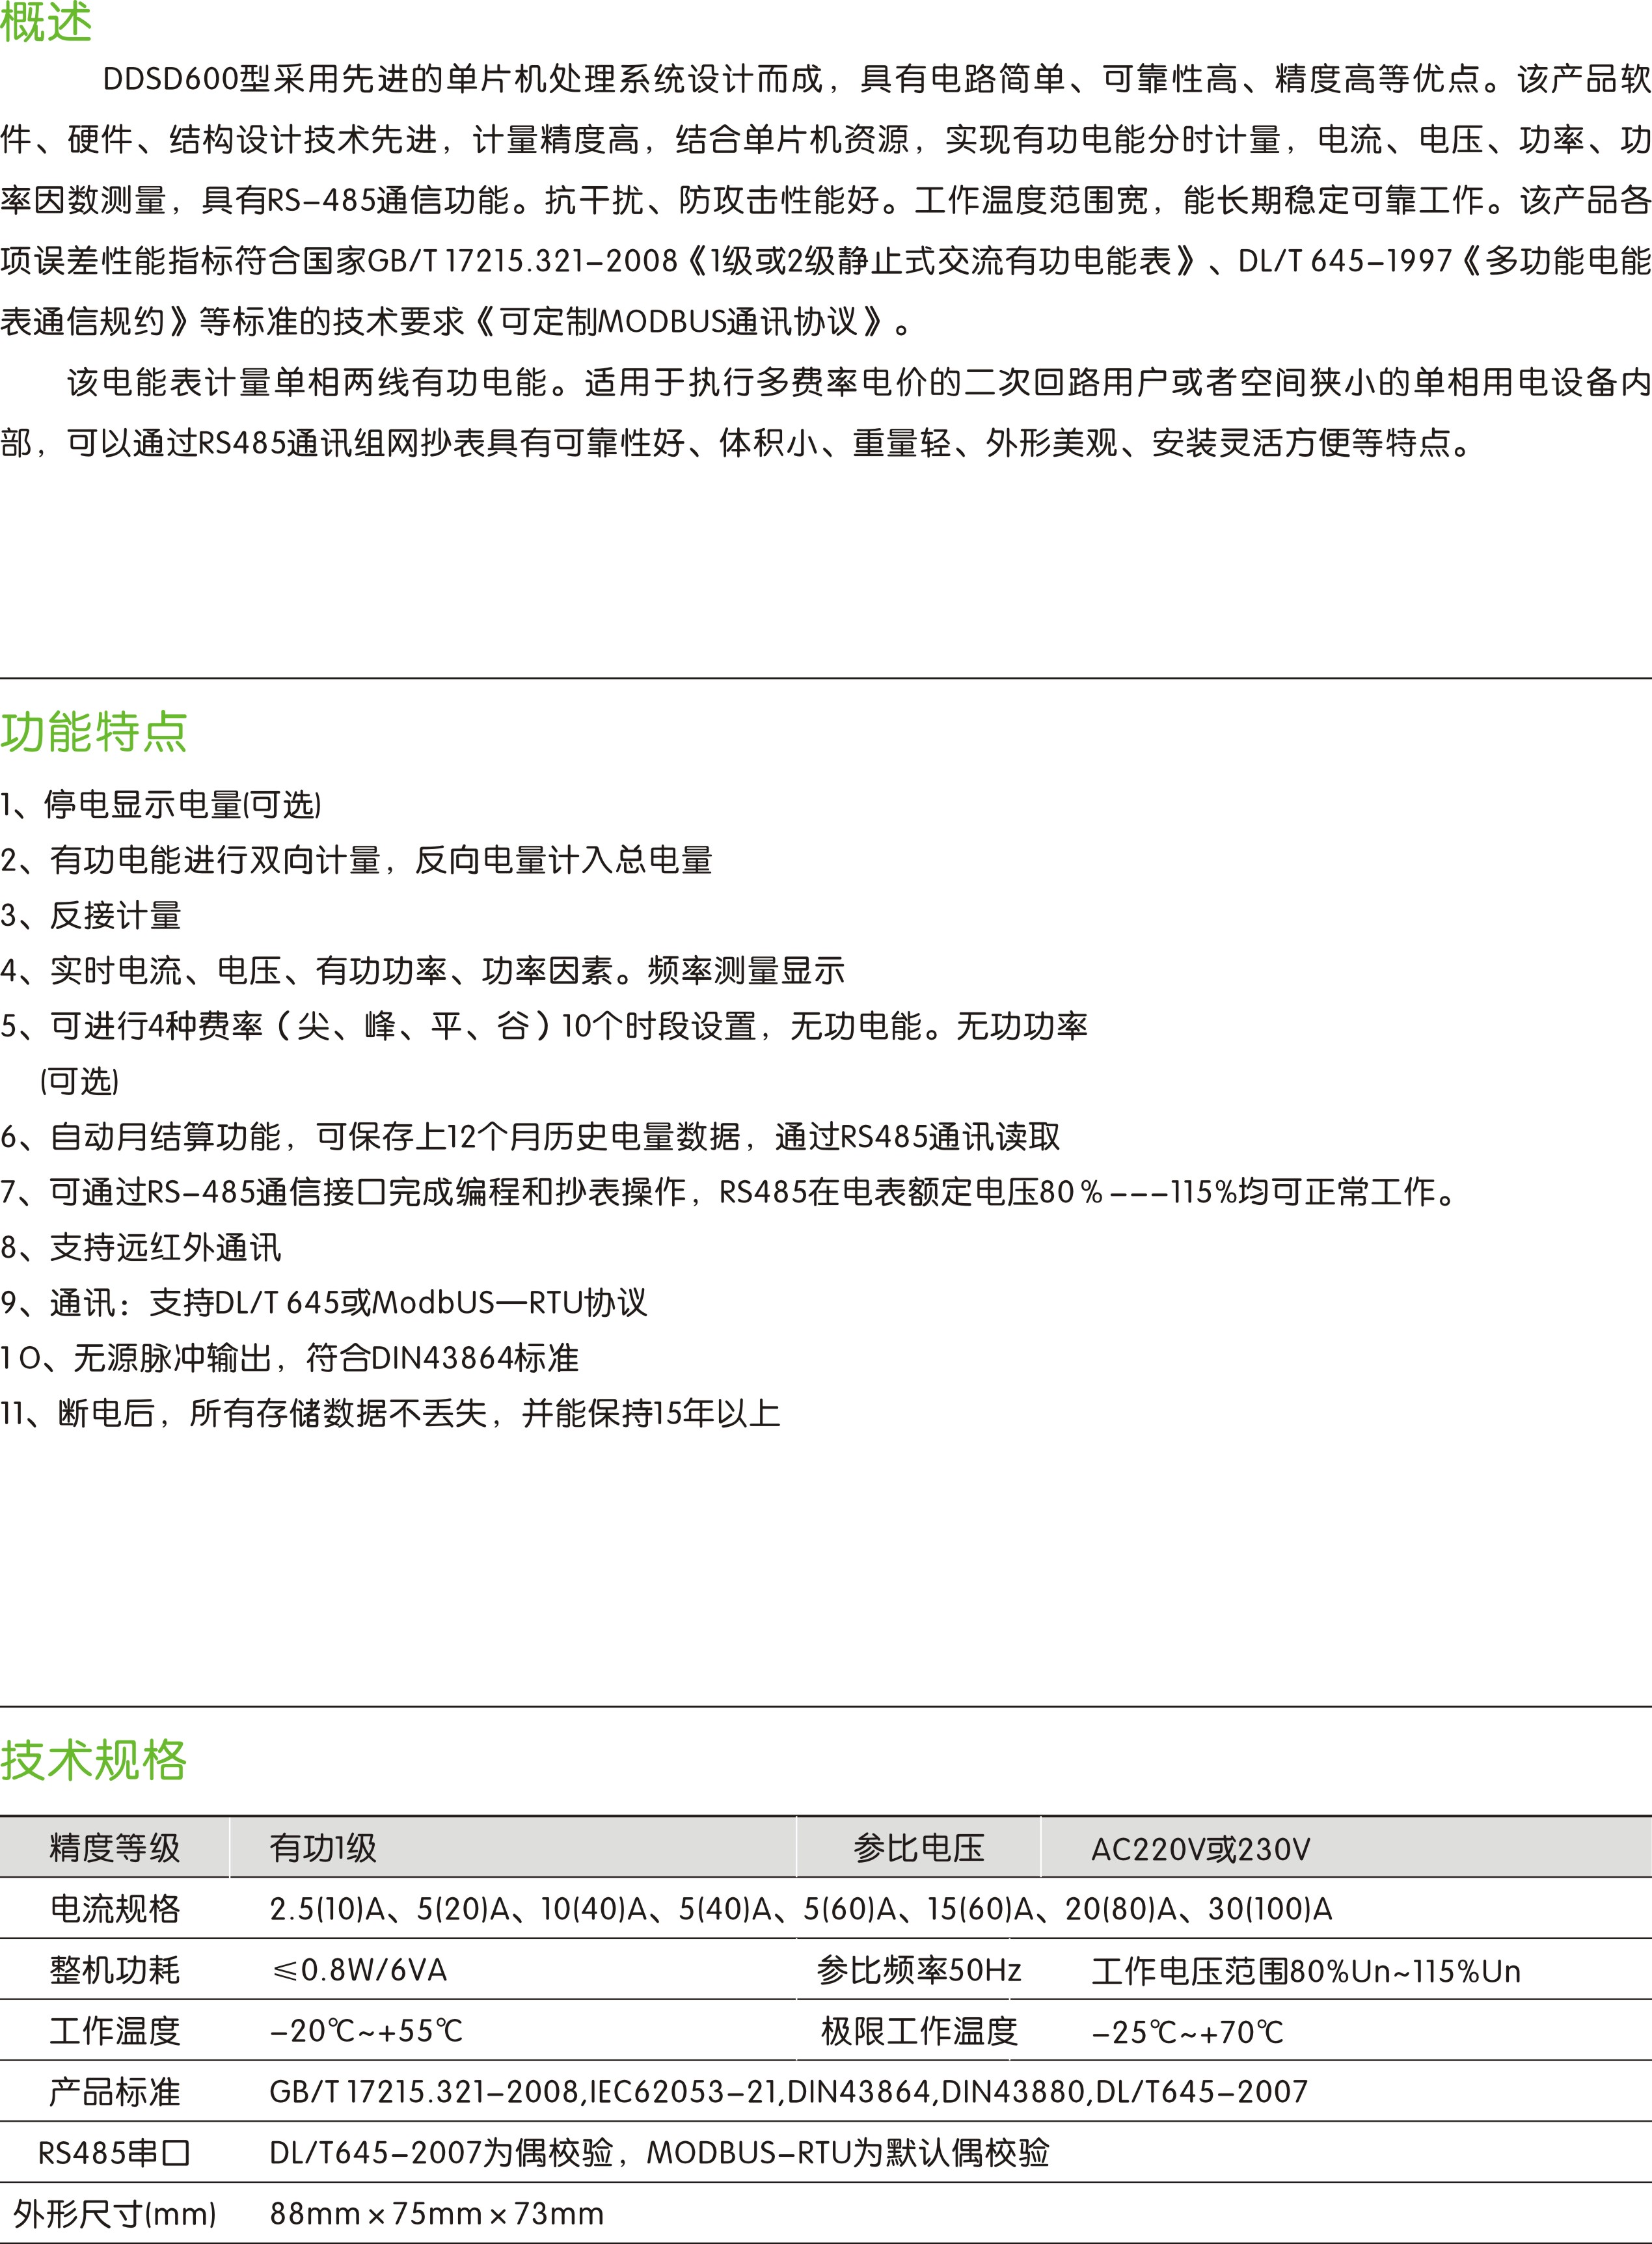Click feature item 3 反接计量

[91, 915]
